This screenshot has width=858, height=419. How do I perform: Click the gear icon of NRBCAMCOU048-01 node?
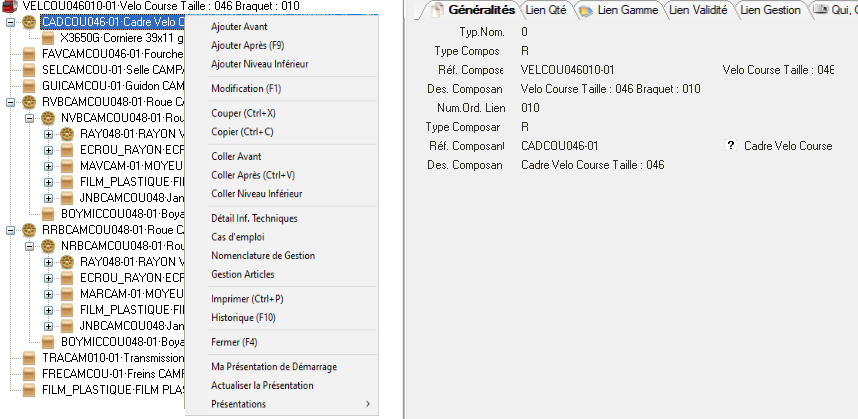point(49,245)
